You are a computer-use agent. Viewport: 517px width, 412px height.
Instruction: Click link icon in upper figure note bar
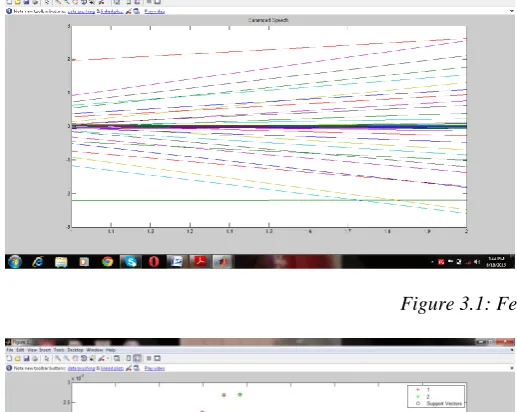click(137, 11)
